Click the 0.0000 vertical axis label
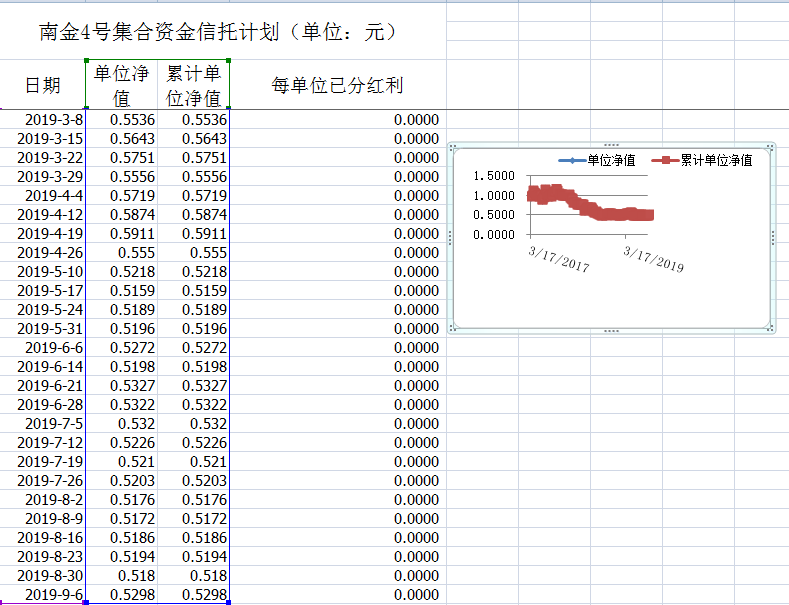The image size is (789, 605). coord(494,235)
